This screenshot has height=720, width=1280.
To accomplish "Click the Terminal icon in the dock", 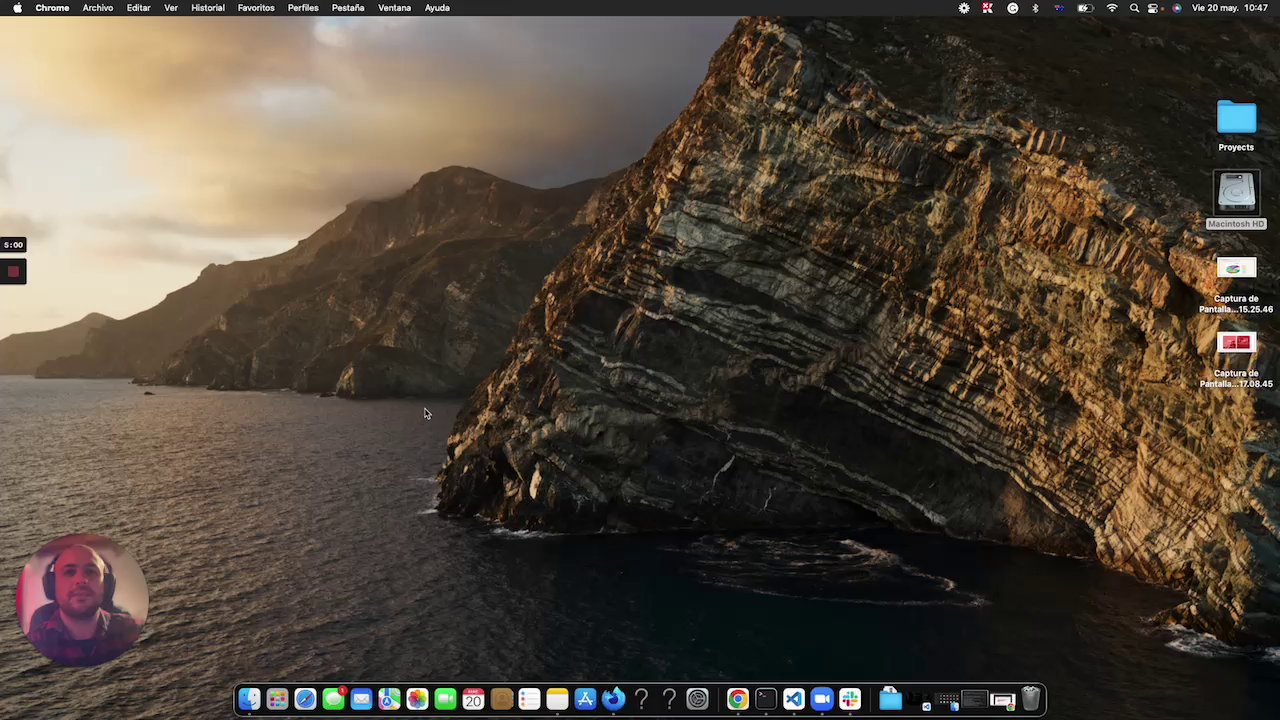I will click(765, 700).
